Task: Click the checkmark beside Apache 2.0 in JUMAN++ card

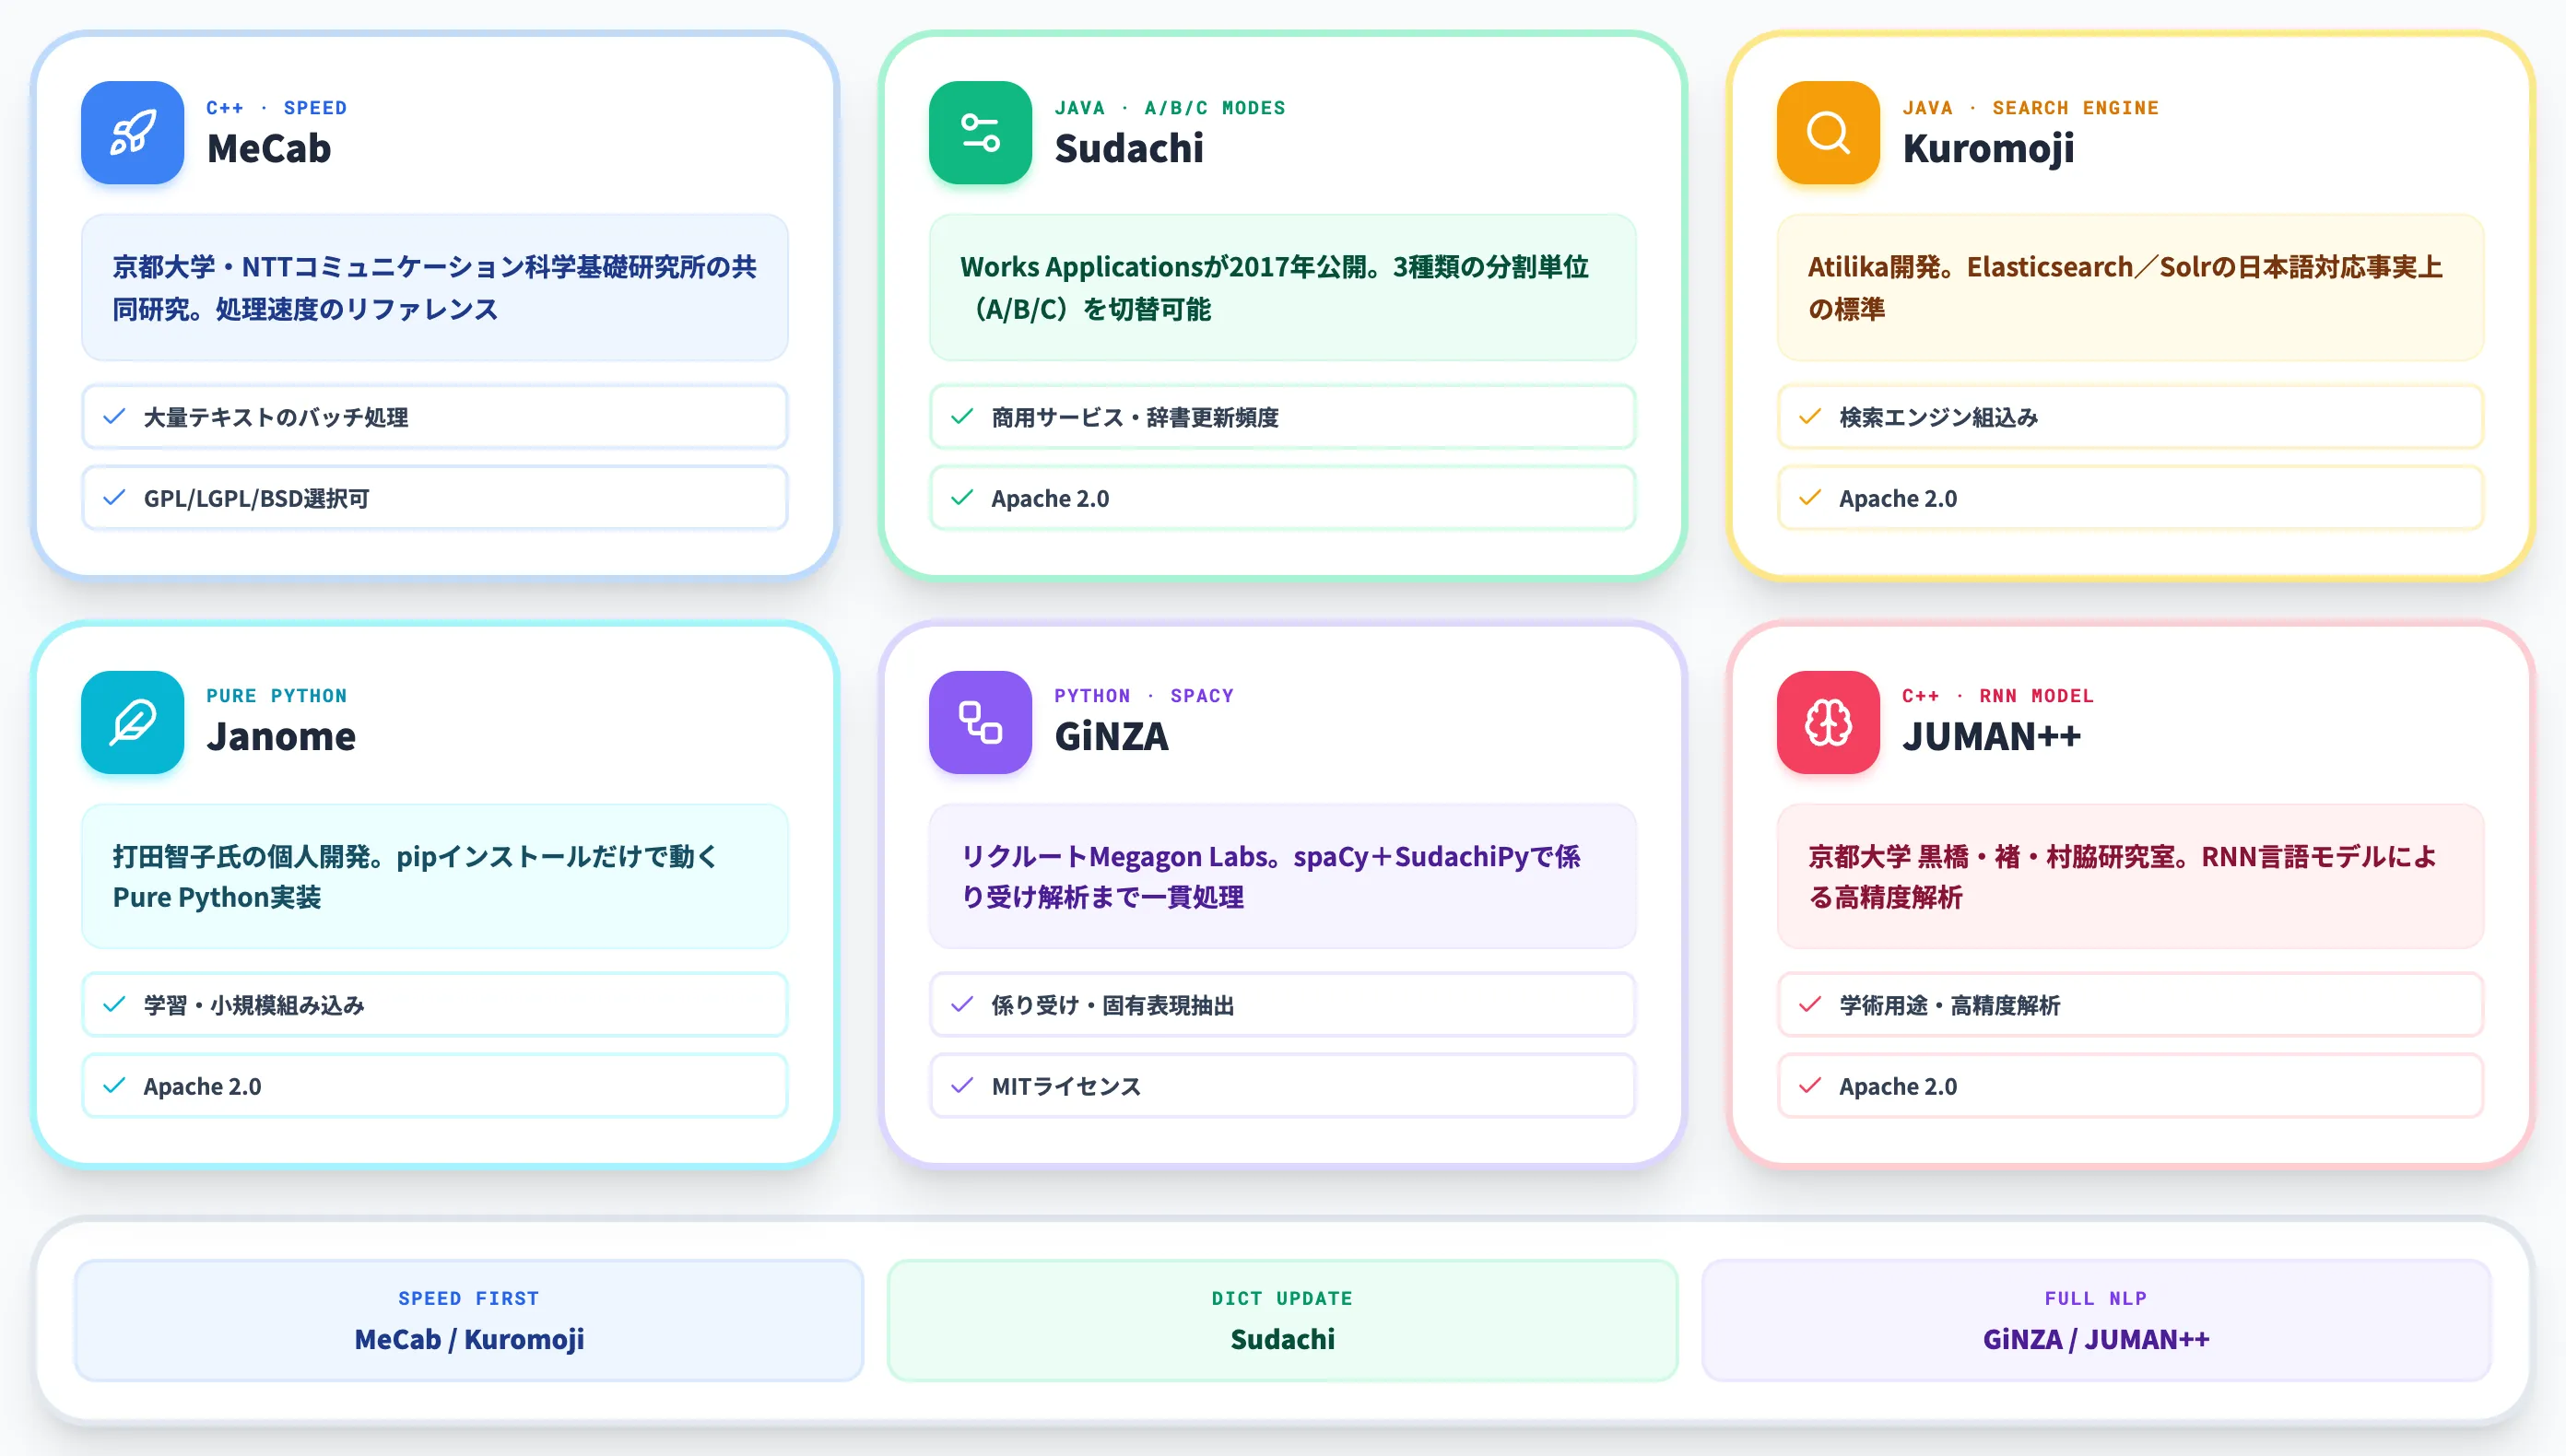Action: pos(1810,1085)
